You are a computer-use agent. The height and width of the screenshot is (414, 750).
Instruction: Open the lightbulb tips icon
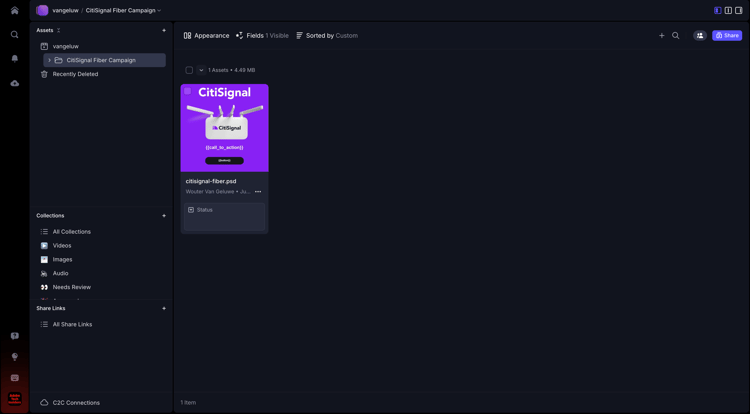[x=14, y=357]
